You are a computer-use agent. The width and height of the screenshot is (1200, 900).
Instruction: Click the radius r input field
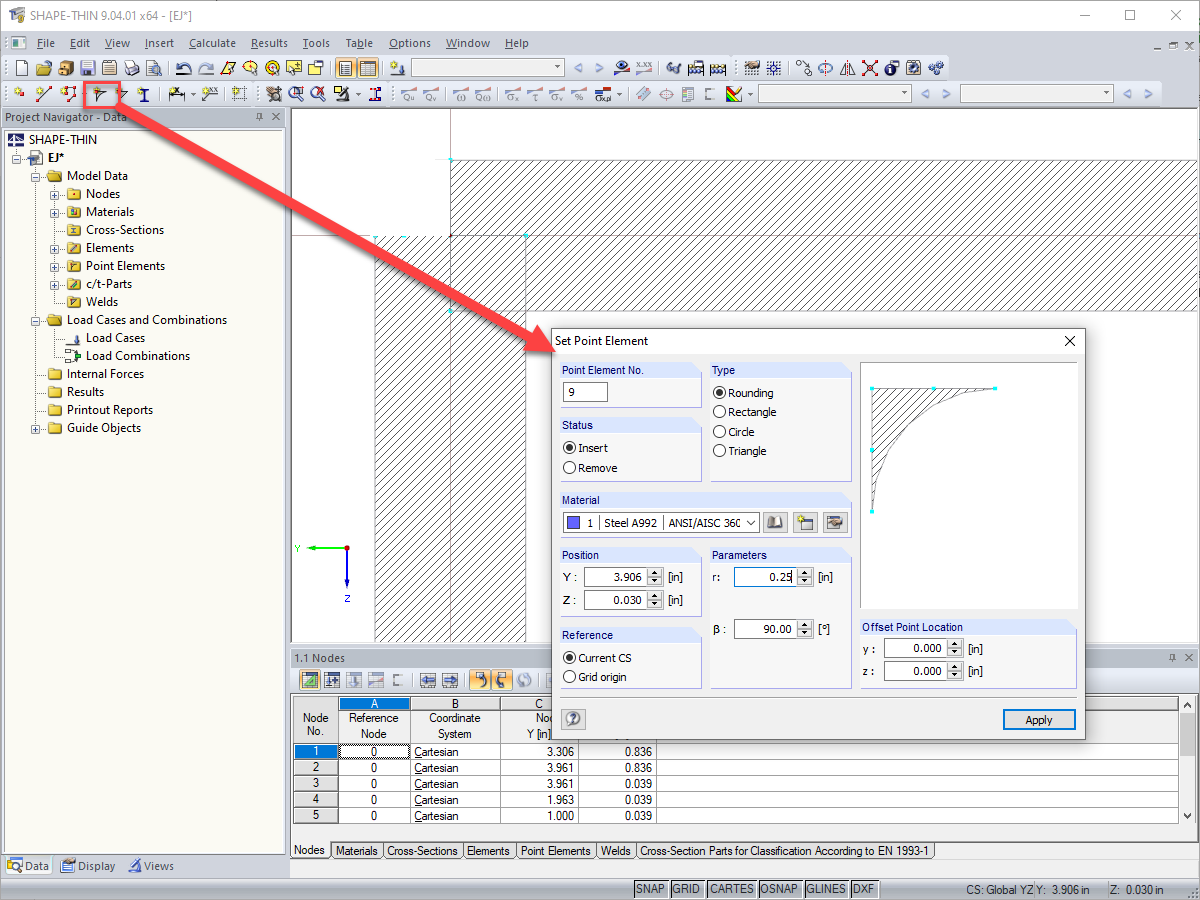point(766,577)
